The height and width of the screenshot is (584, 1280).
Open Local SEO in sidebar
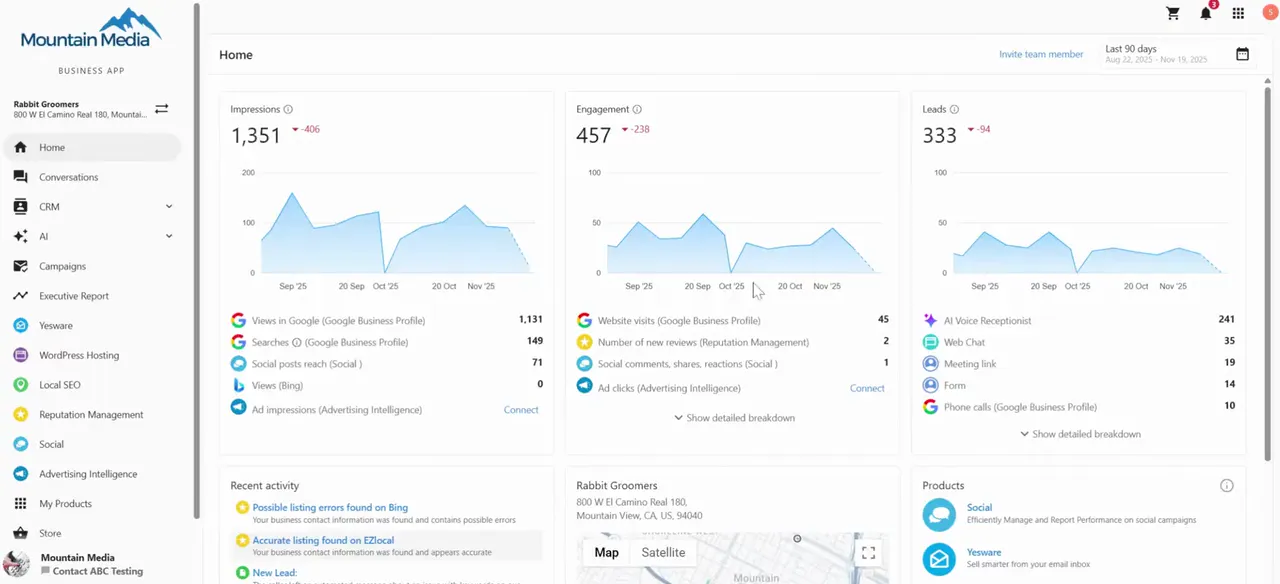click(92, 385)
